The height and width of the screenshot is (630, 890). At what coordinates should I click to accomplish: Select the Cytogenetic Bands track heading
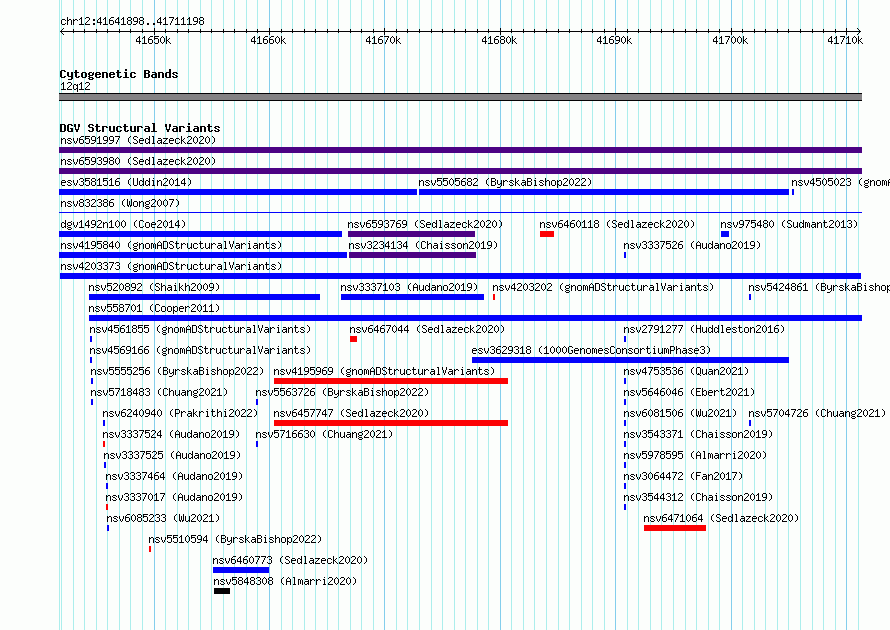tap(119, 74)
